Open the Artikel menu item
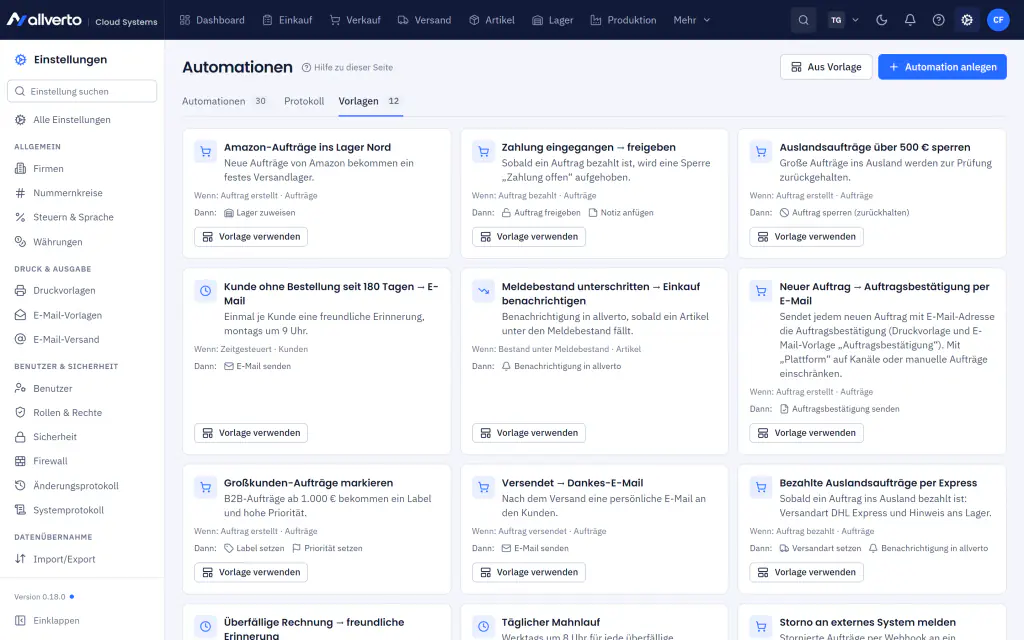This screenshot has height=640, width=1024. [492, 20]
